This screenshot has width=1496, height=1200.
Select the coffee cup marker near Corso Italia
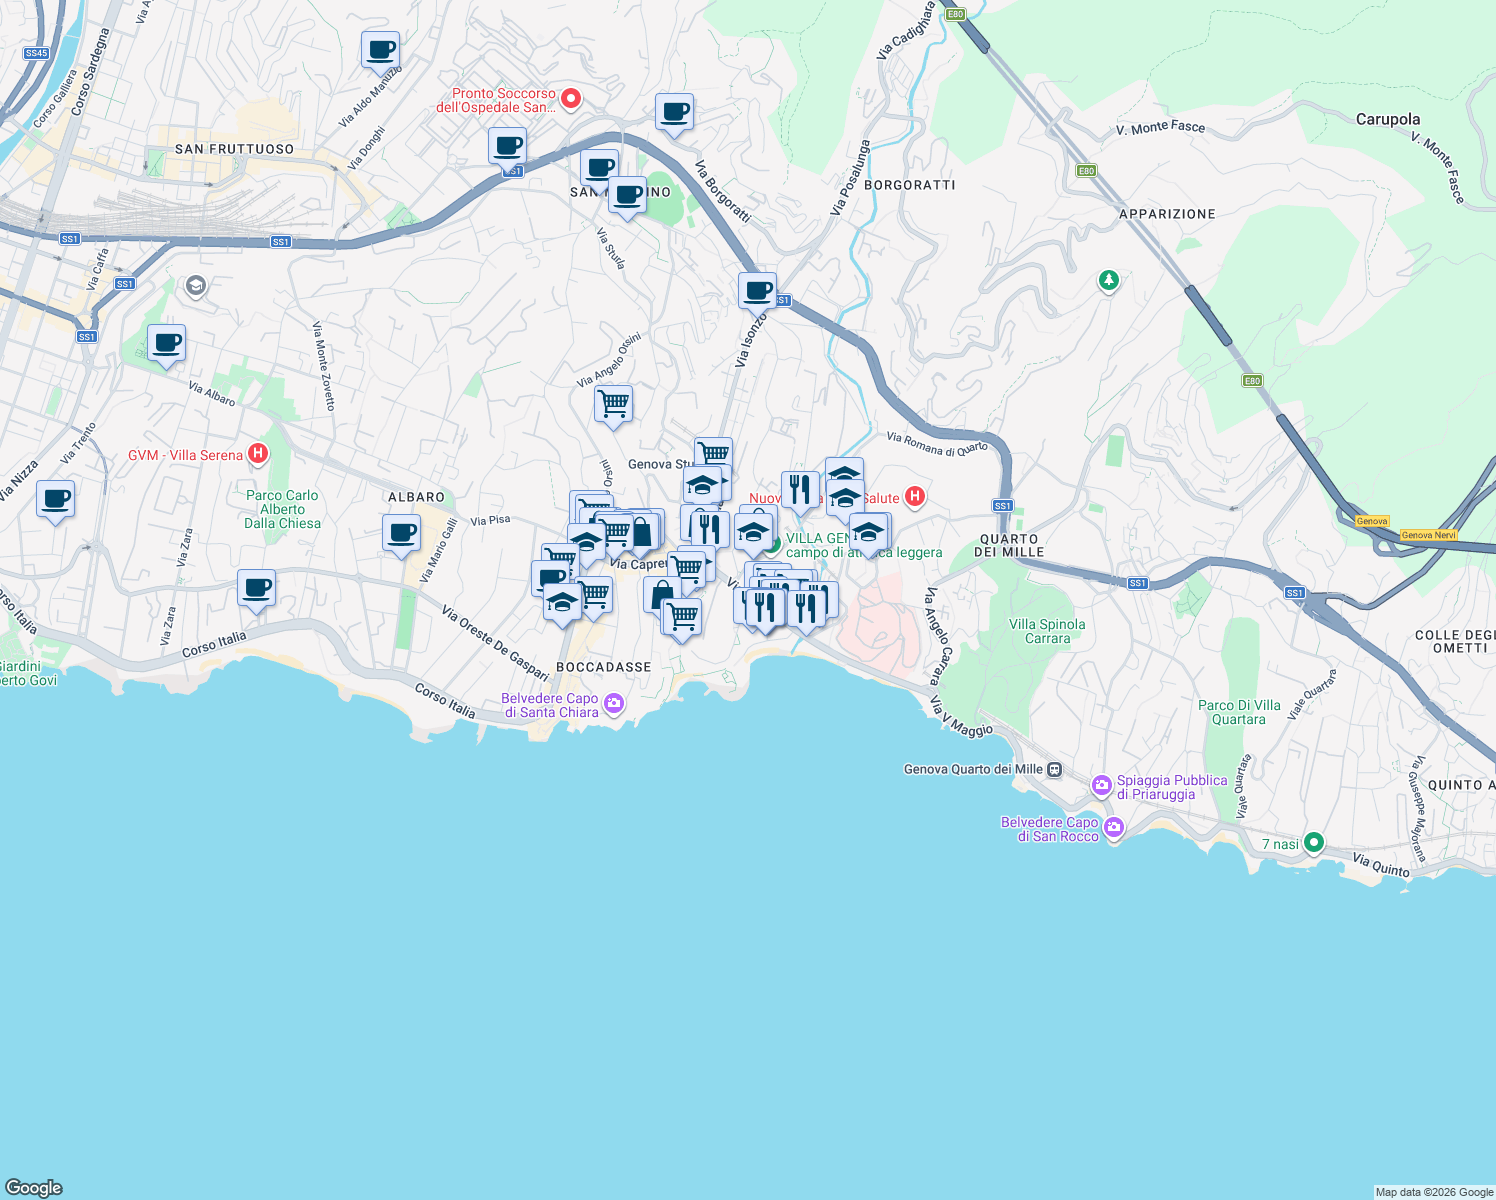click(x=257, y=590)
